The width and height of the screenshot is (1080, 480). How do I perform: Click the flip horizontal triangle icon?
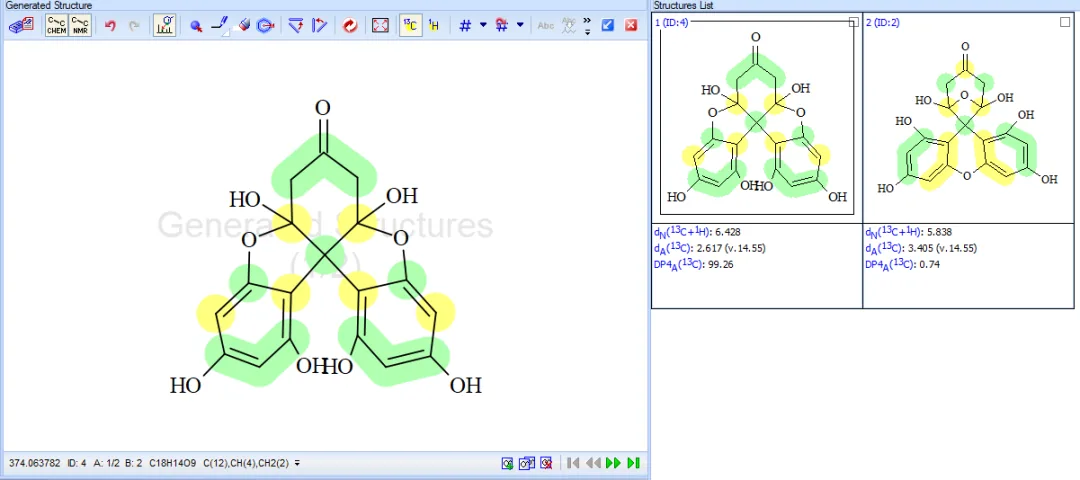[319, 26]
